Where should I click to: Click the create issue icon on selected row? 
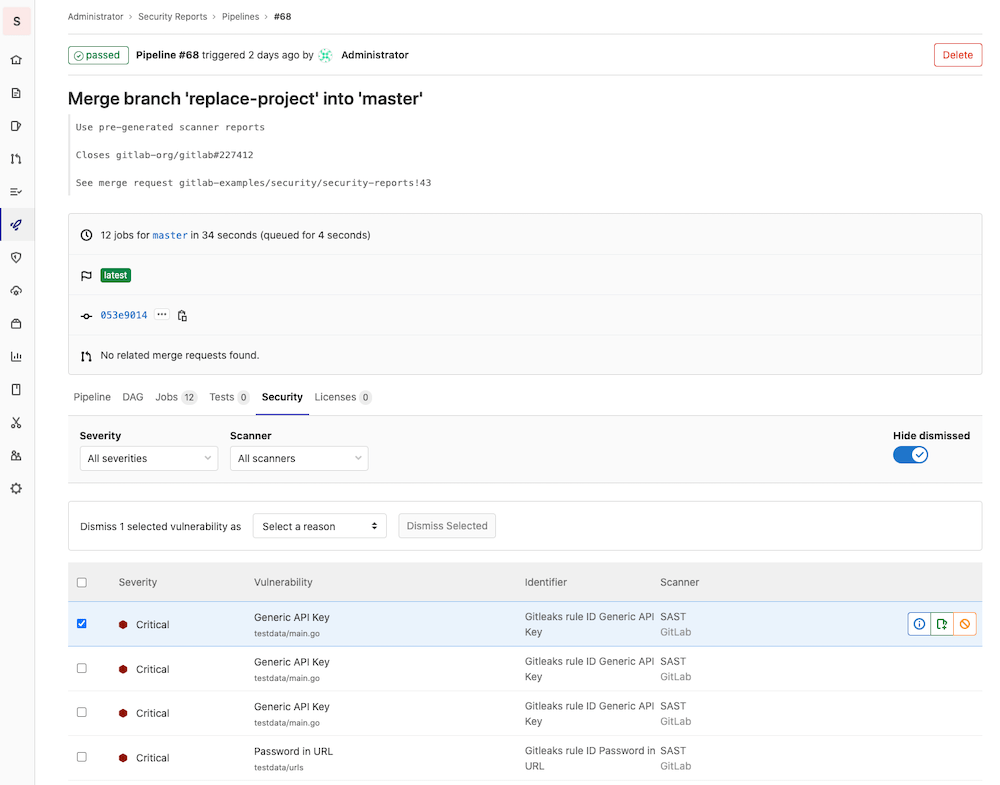[942, 624]
